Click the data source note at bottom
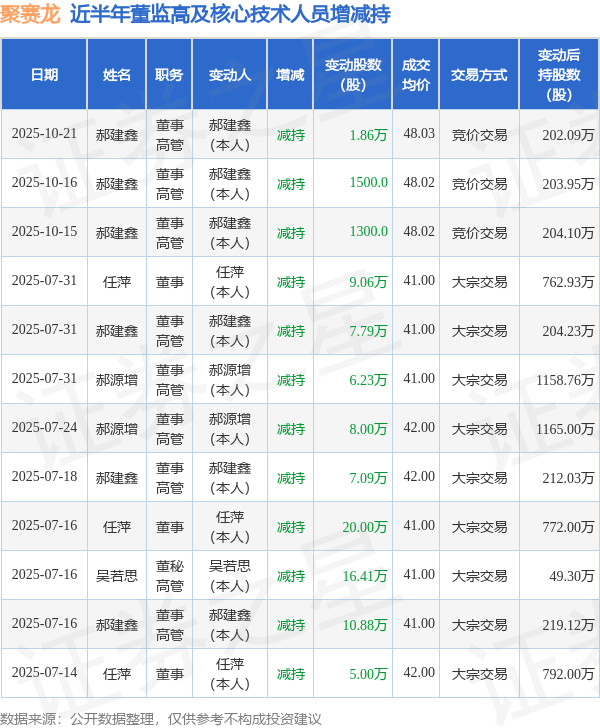Viewport: 600px width, 728px height. click(161, 719)
